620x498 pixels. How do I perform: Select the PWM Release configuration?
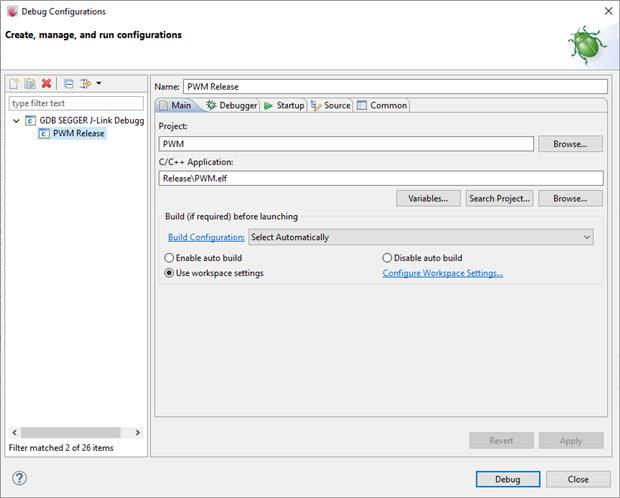pyautogui.click(x=78, y=134)
